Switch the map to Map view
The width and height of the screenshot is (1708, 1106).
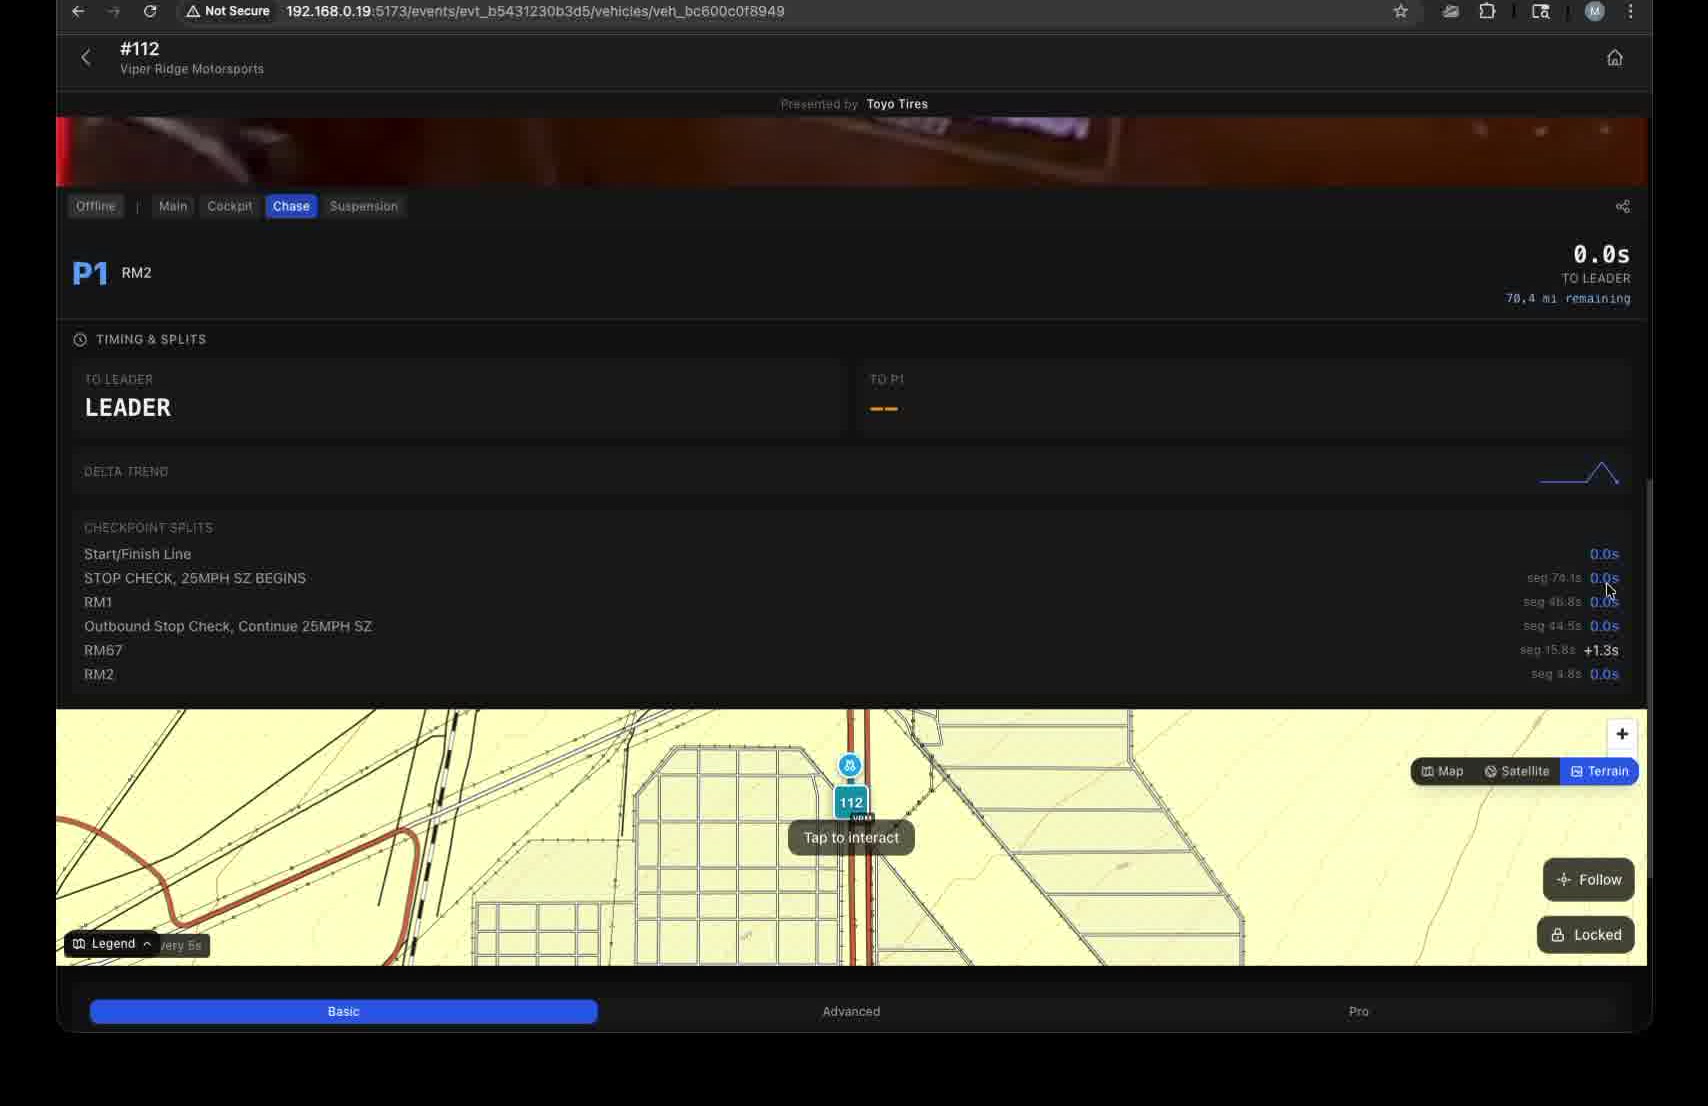[1442, 771]
